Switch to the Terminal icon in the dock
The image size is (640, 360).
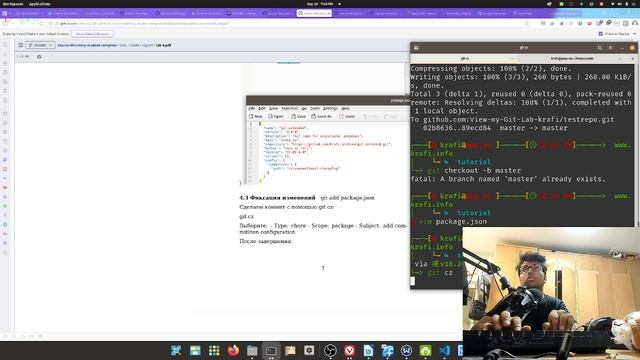point(271,351)
